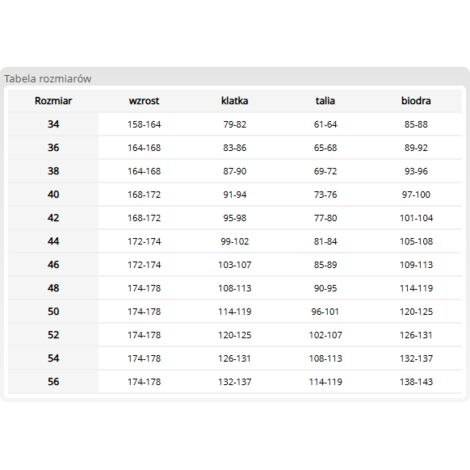Screen dimensions: 470x470
Task: Click the size 48 row label
Action: click(53, 288)
